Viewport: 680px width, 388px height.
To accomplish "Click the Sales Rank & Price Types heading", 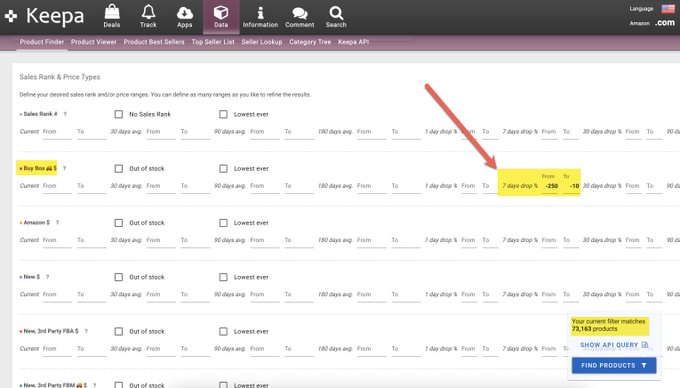I will [x=60, y=77].
